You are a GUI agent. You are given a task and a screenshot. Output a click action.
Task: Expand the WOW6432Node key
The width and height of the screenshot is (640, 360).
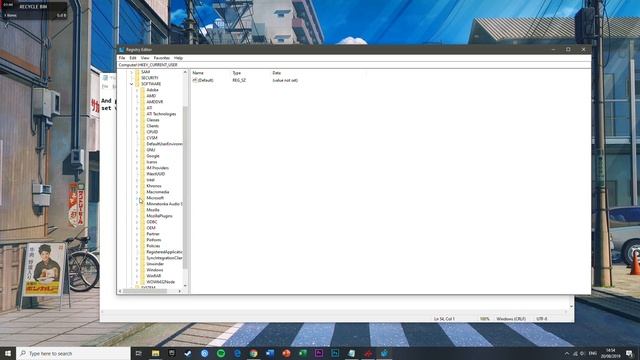137,282
